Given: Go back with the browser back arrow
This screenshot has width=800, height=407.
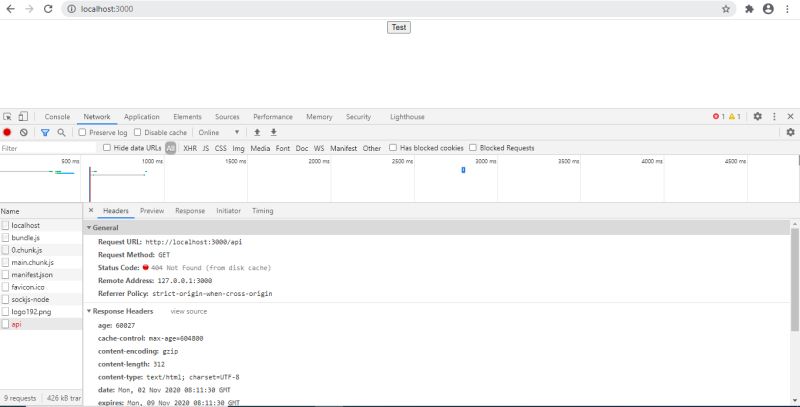Looking at the screenshot, I should coord(10,9).
